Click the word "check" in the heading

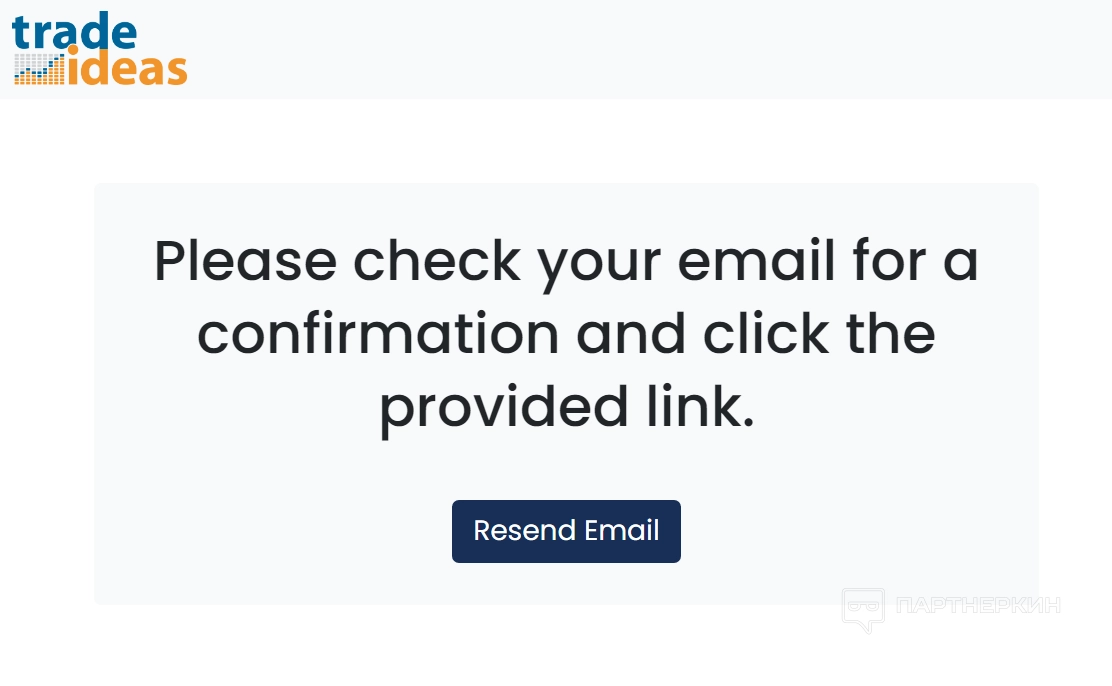click(437, 261)
